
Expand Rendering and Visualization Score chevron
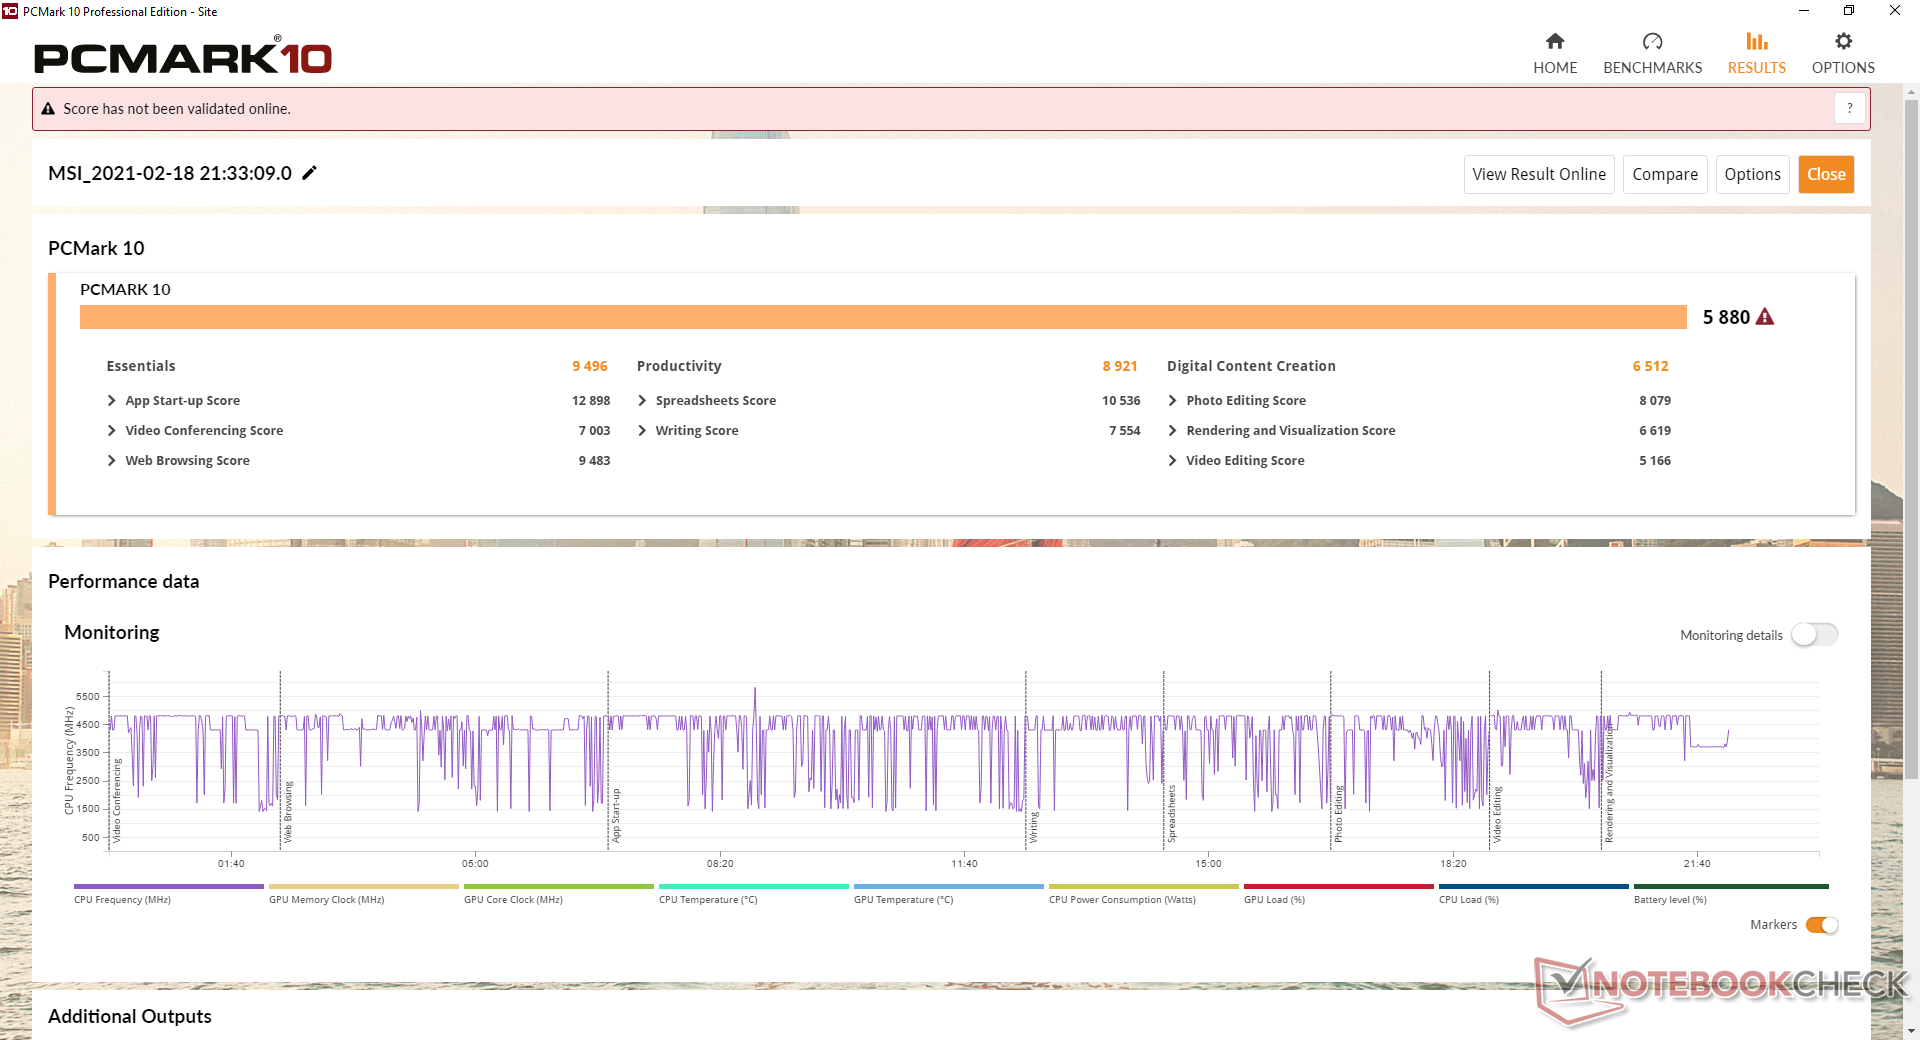[x=1172, y=430]
